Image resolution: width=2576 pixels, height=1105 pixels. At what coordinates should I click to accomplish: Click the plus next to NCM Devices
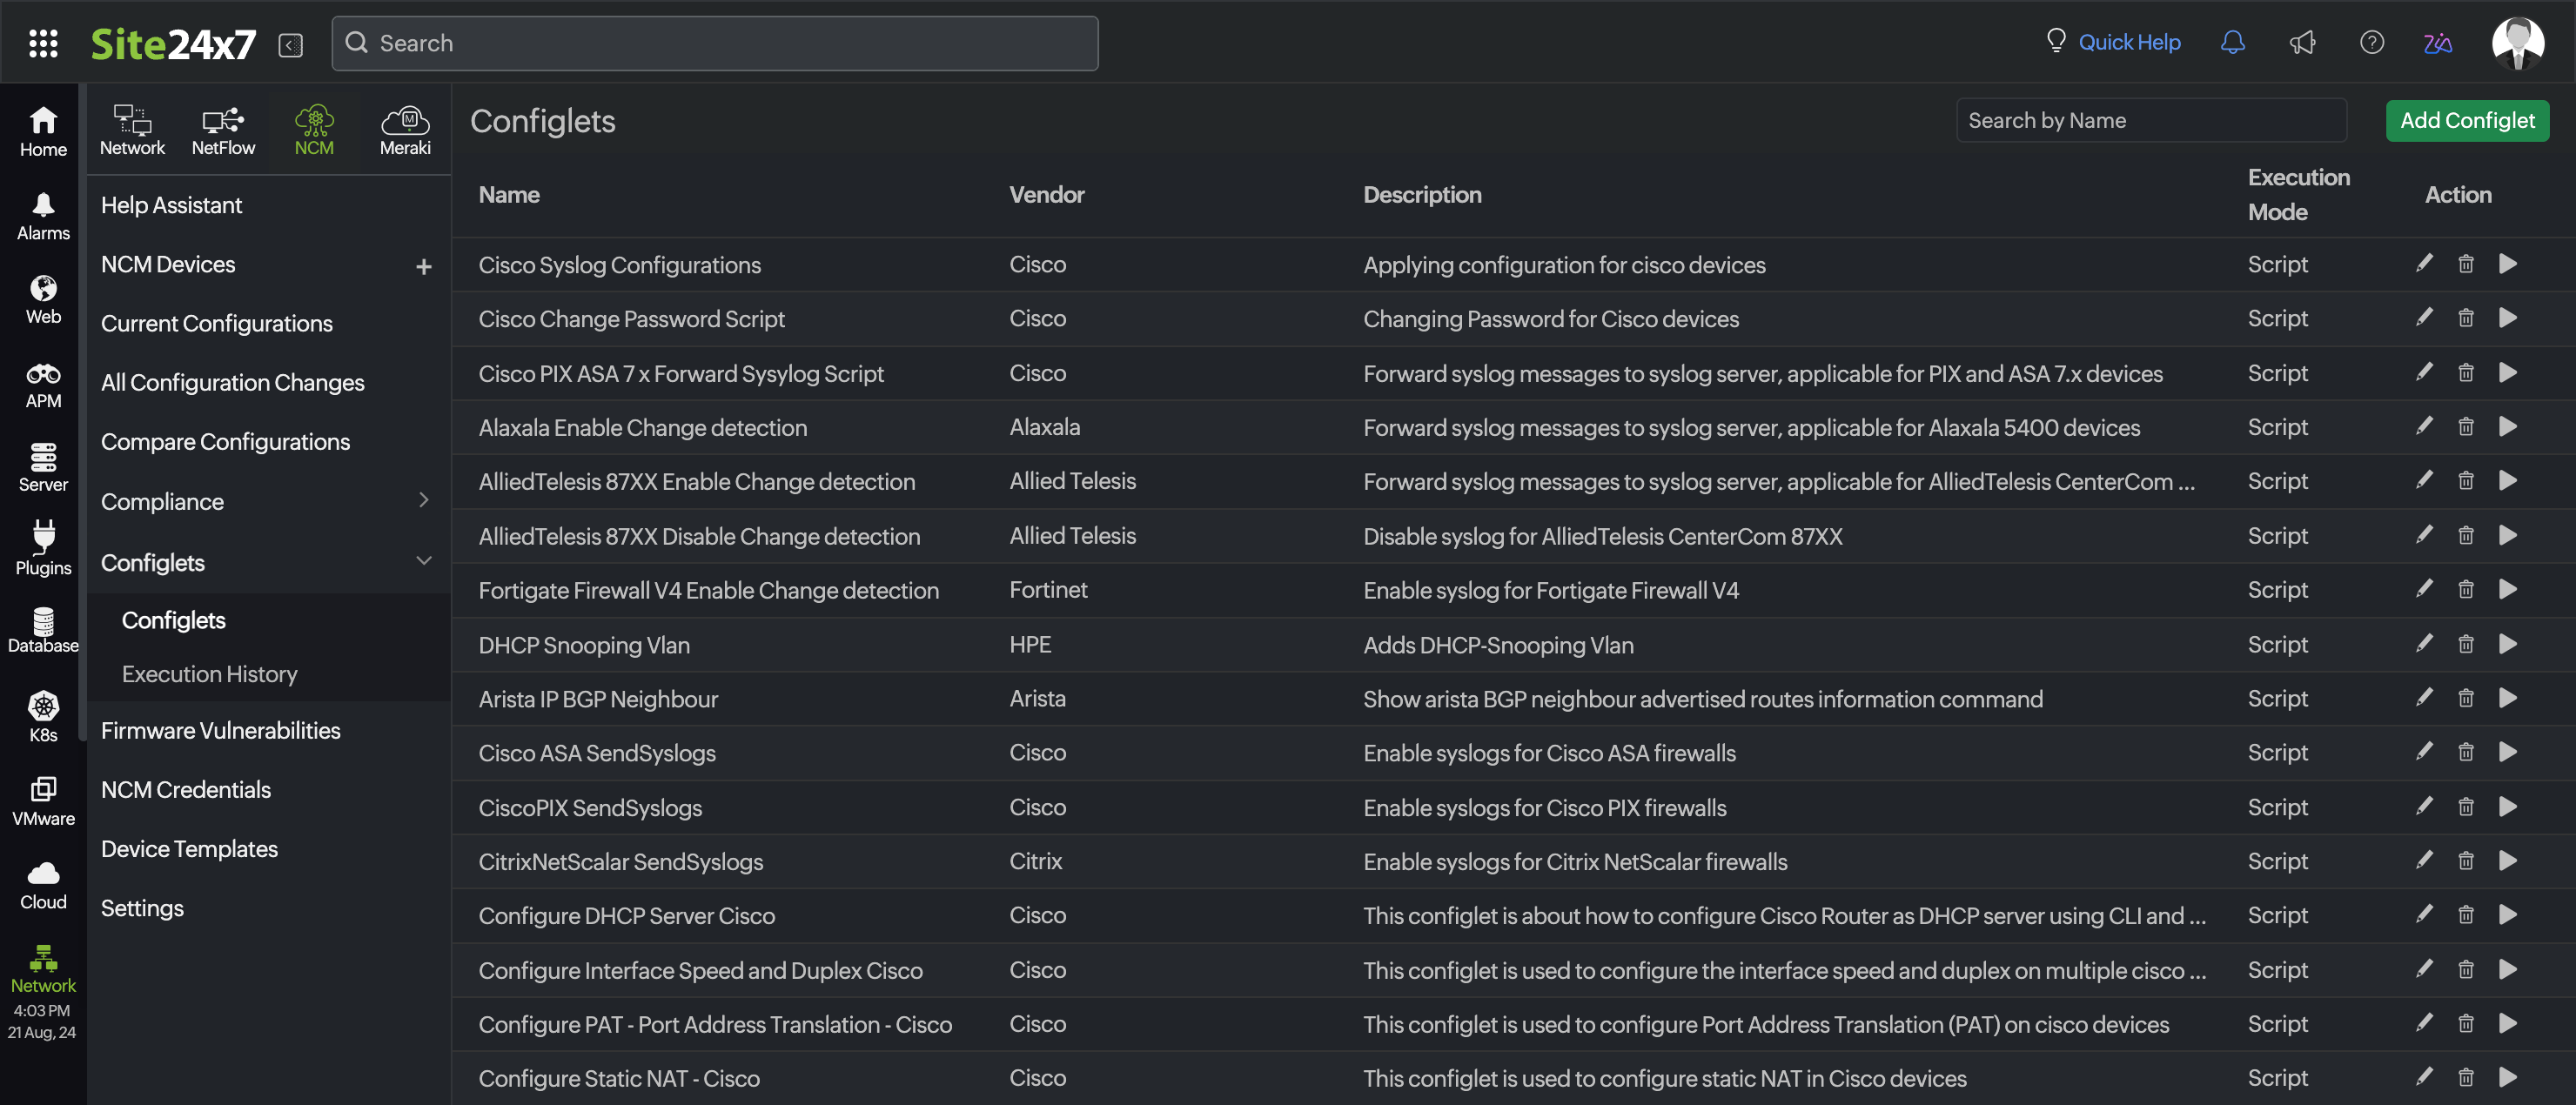[424, 266]
